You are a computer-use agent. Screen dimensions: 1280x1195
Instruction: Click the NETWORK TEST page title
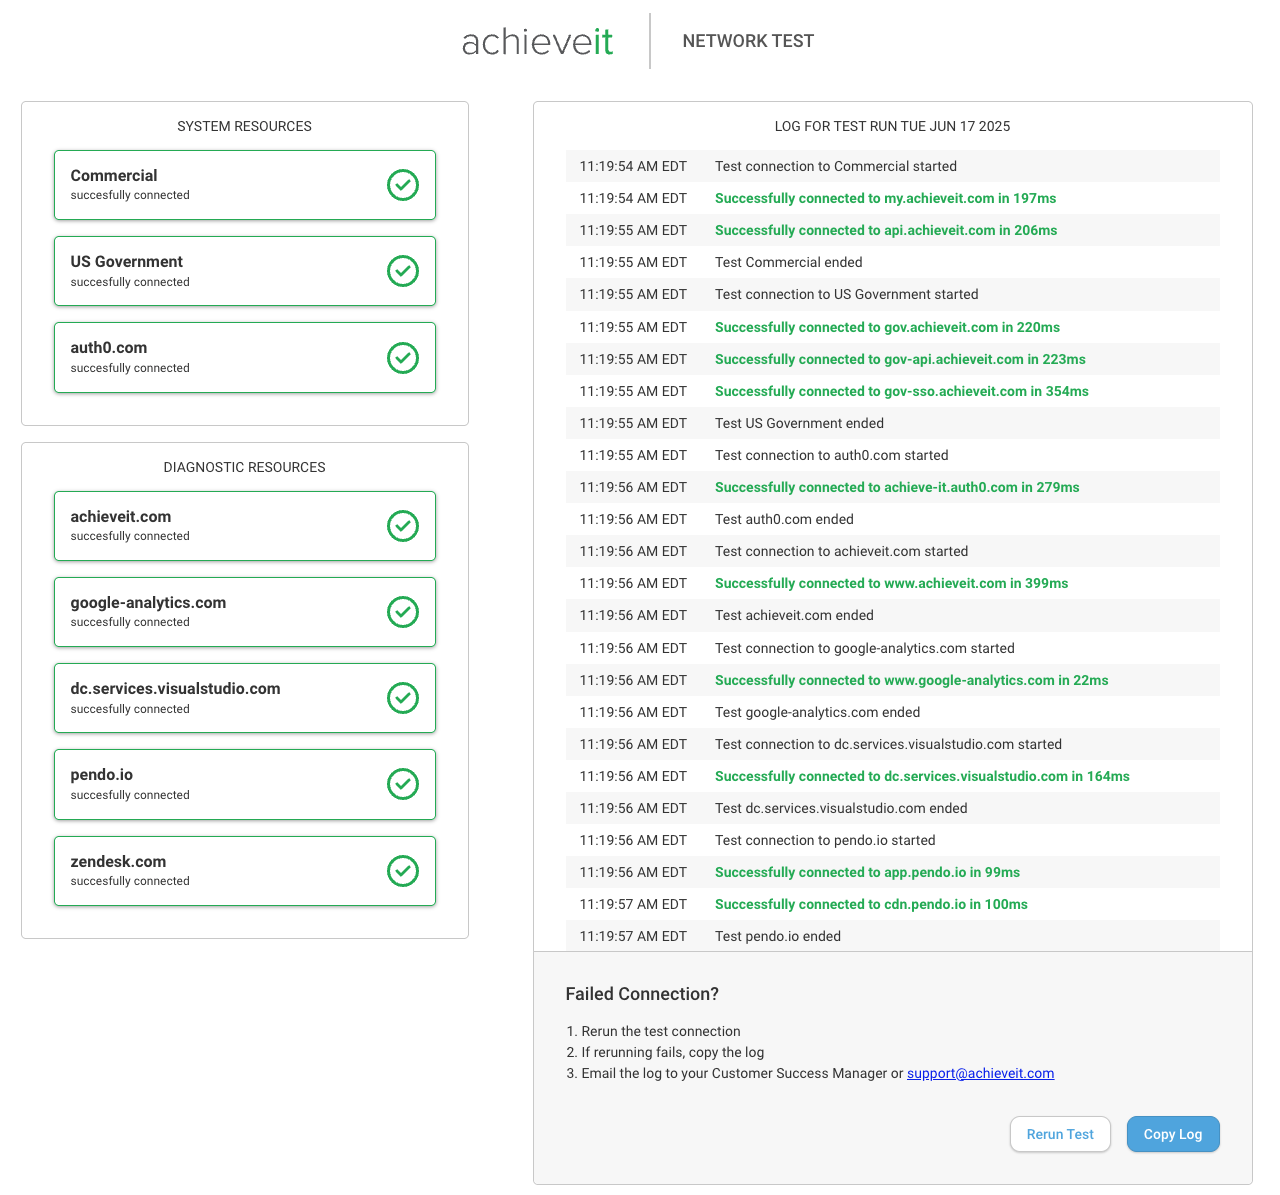pos(748,41)
